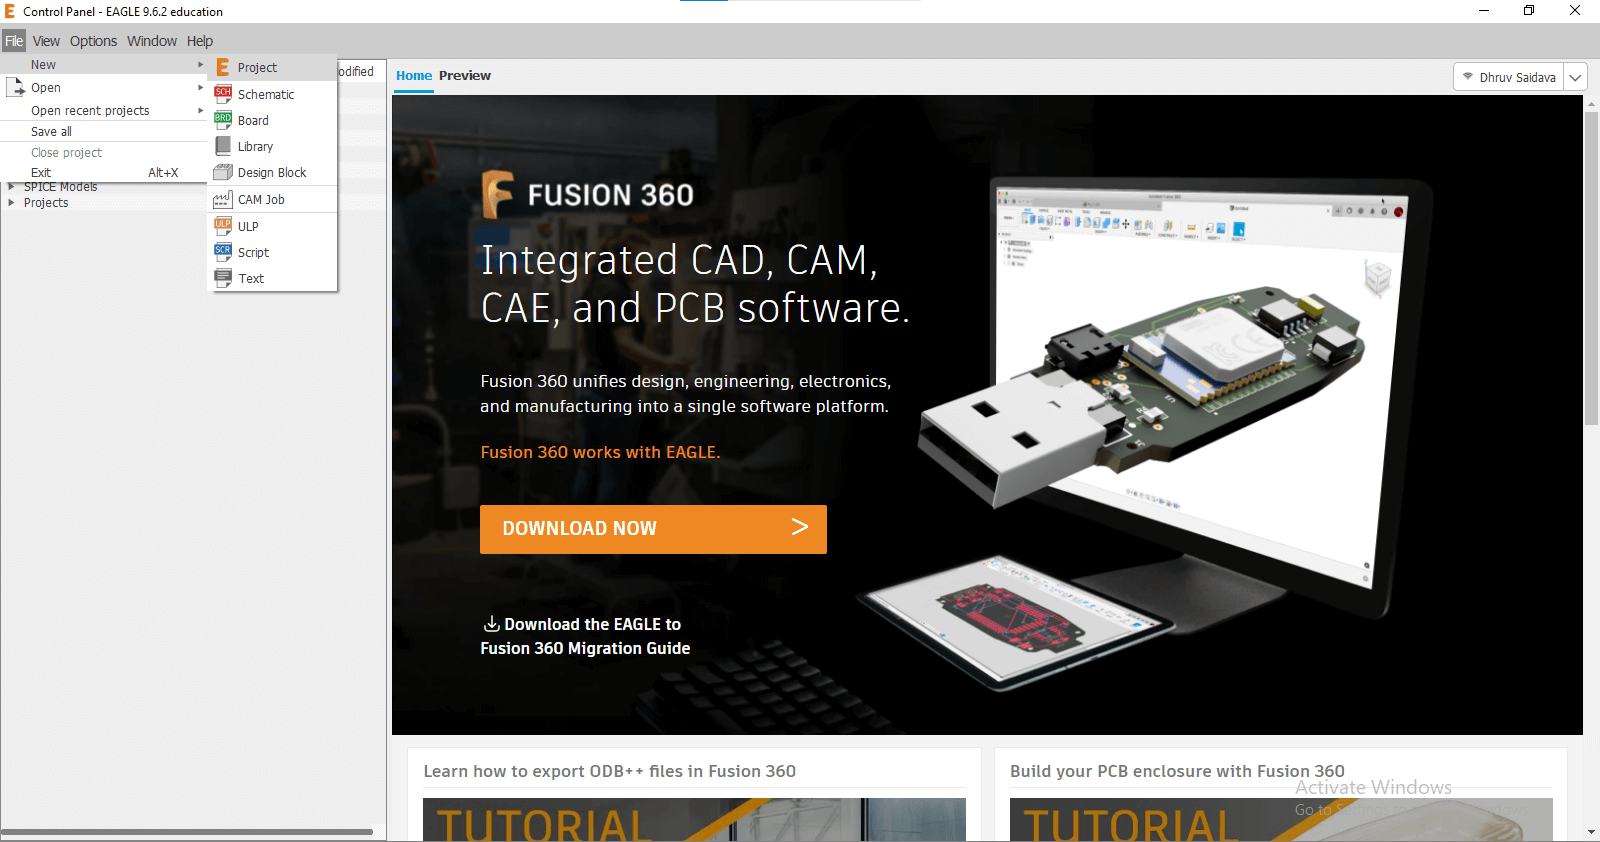Open the user account dropdown arrow

[x=1575, y=77]
